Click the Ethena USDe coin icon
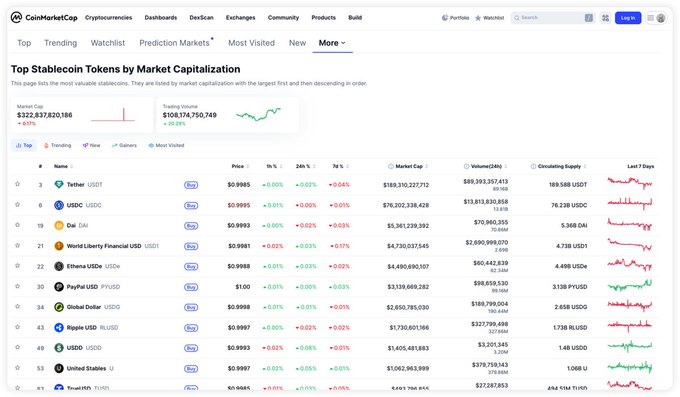This screenshot has width=680, height=397. click(59, 266)
